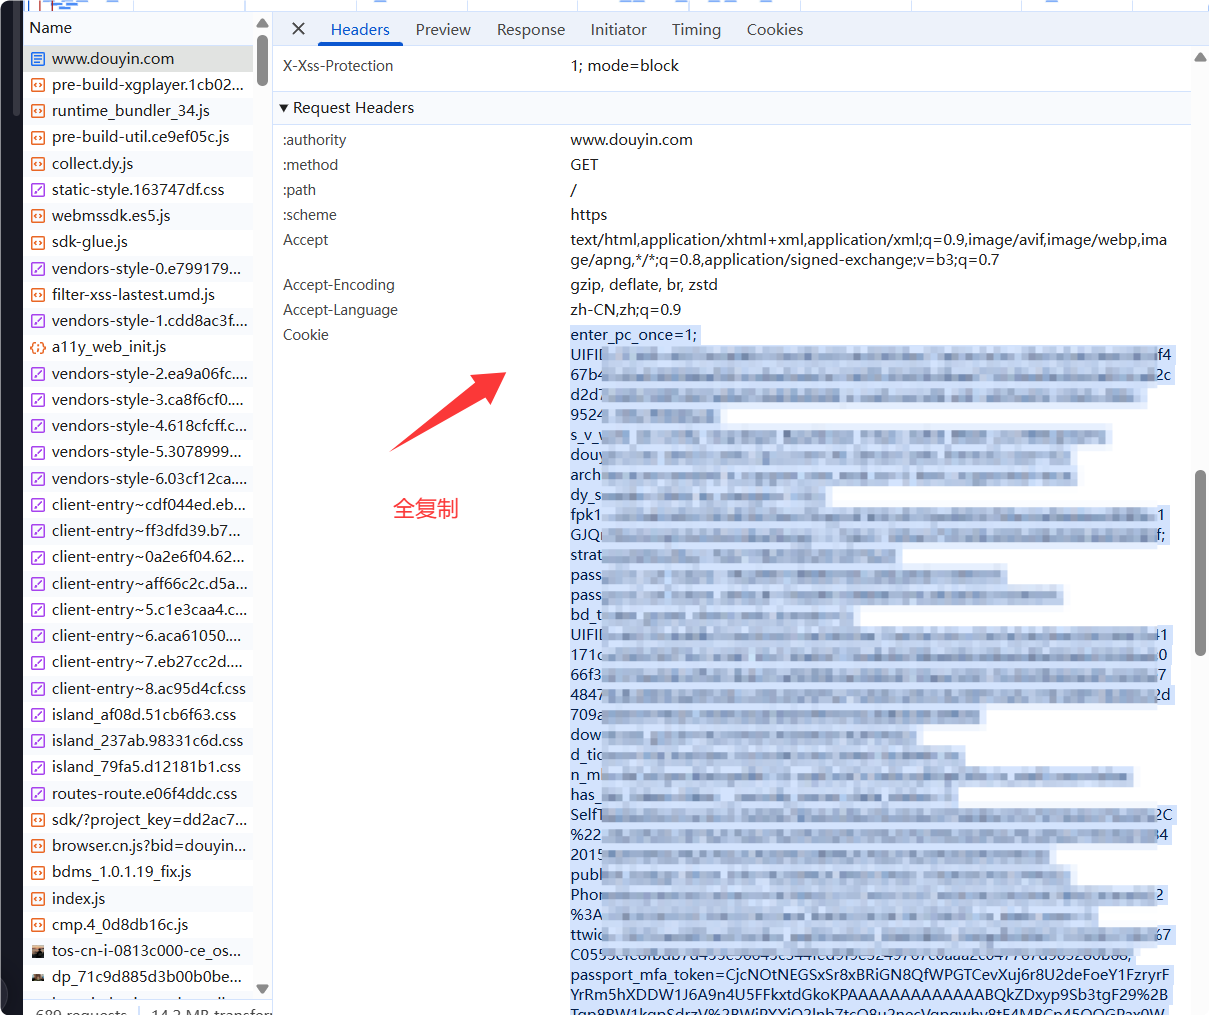Open the Cookies tab

point(775,30)
